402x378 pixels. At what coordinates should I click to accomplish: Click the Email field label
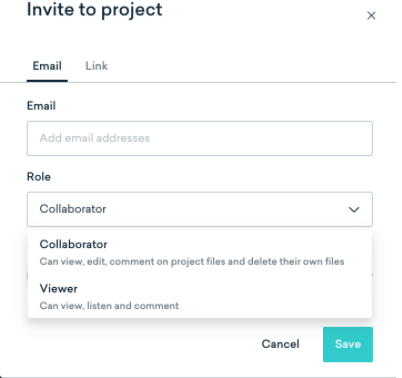(x=41, y=106)
